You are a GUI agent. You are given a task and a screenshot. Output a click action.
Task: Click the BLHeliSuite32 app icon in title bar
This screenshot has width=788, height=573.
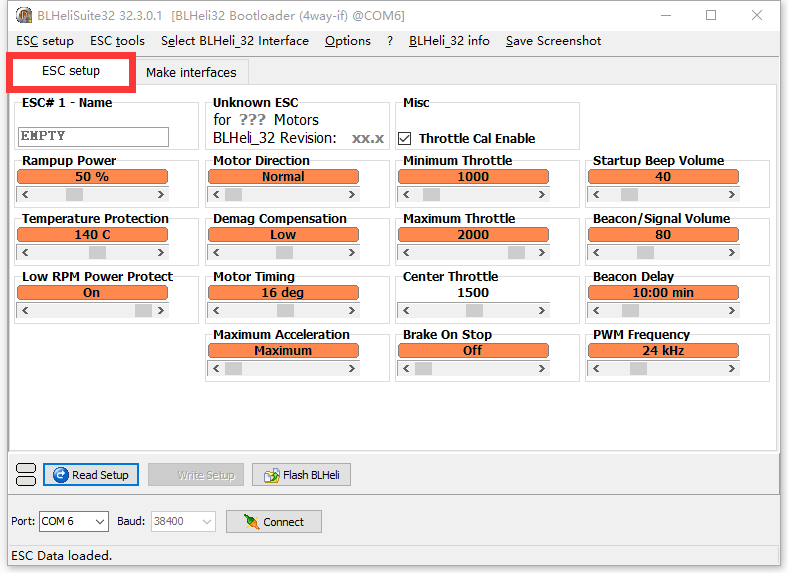click(x=23, y=16)
